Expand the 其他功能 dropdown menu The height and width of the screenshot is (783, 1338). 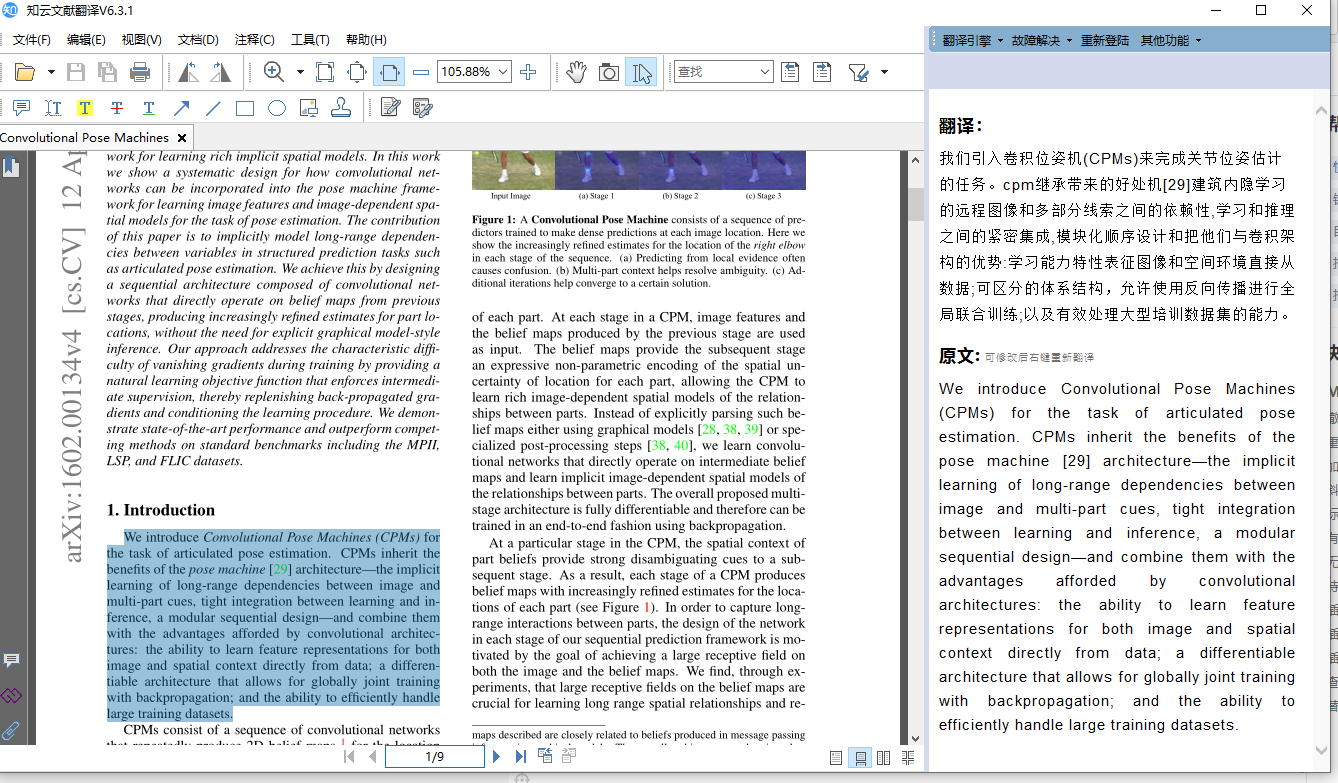click(x=1171, y=41)
